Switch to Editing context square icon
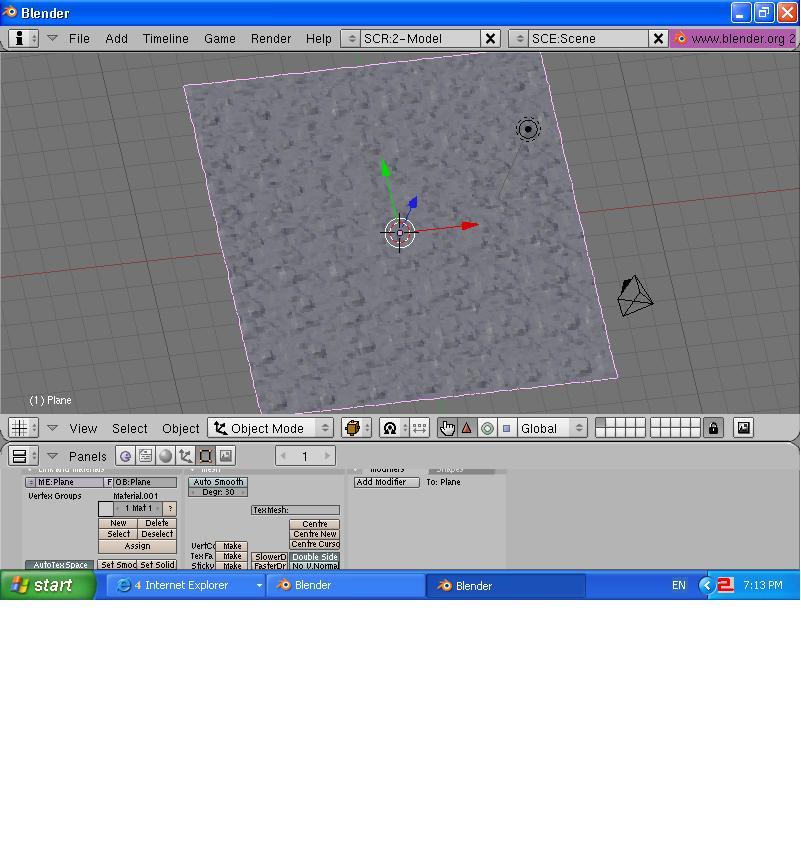Image resolution: width=801 pixels, height=864 pixels. (205, 456)
